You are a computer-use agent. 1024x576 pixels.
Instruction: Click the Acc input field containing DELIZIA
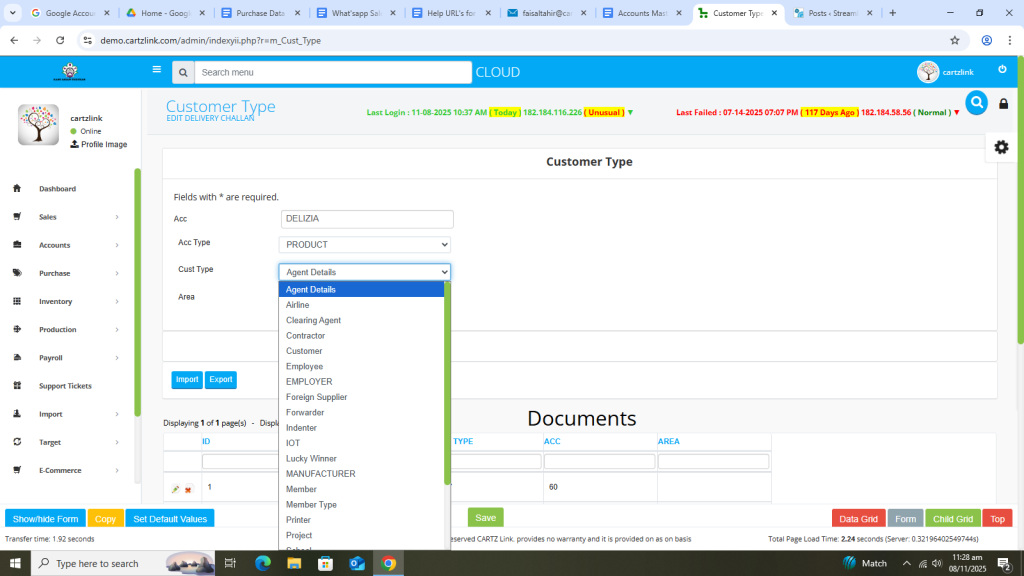tap(367, 219)
